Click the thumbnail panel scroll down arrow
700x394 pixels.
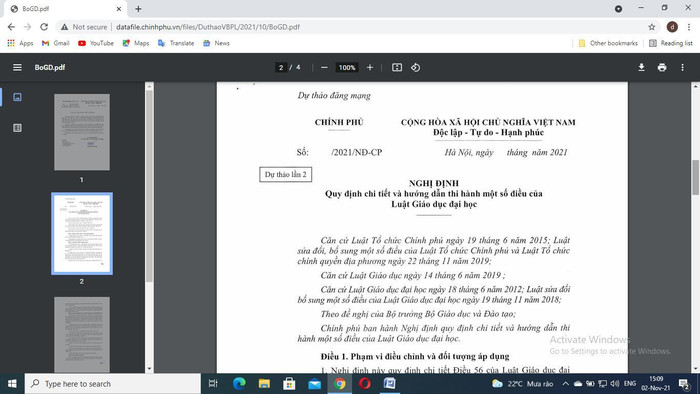point(150,369)
